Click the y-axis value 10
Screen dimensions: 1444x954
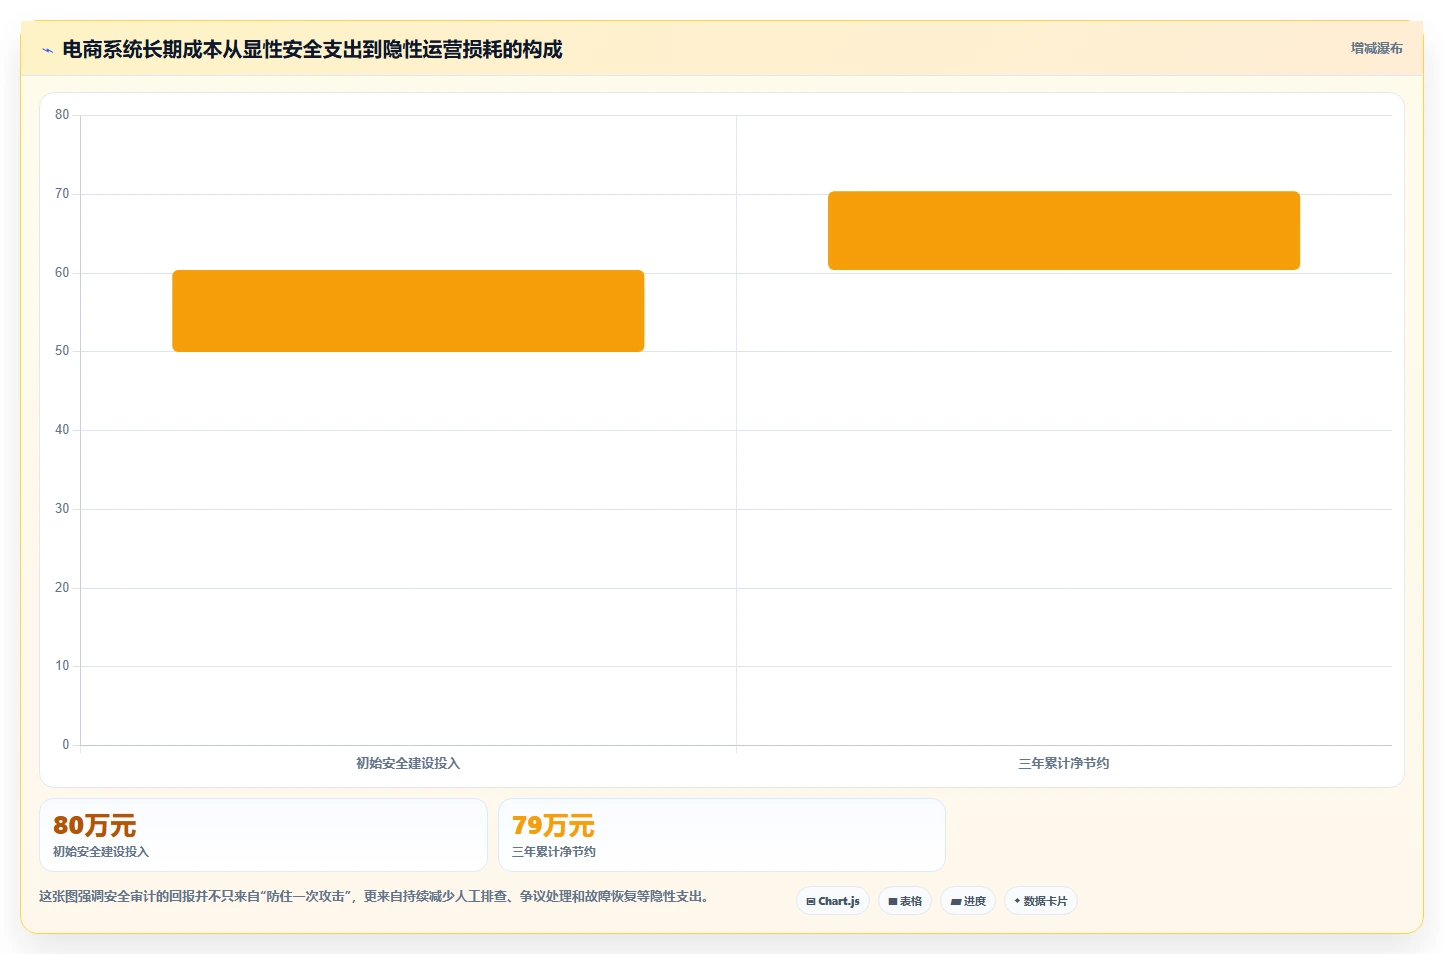click(x=62, y=666)
